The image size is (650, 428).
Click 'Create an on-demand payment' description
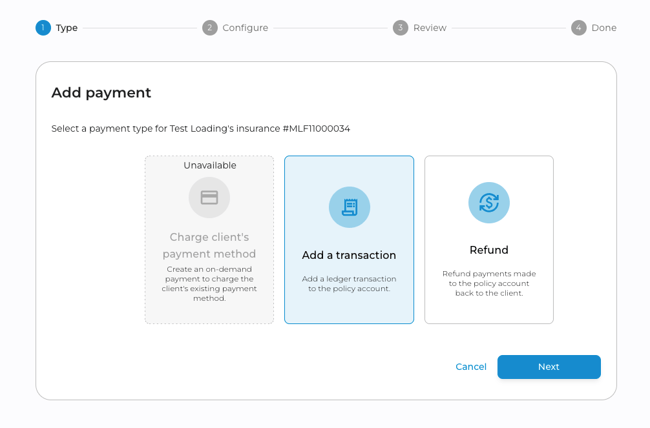point(209,284)
